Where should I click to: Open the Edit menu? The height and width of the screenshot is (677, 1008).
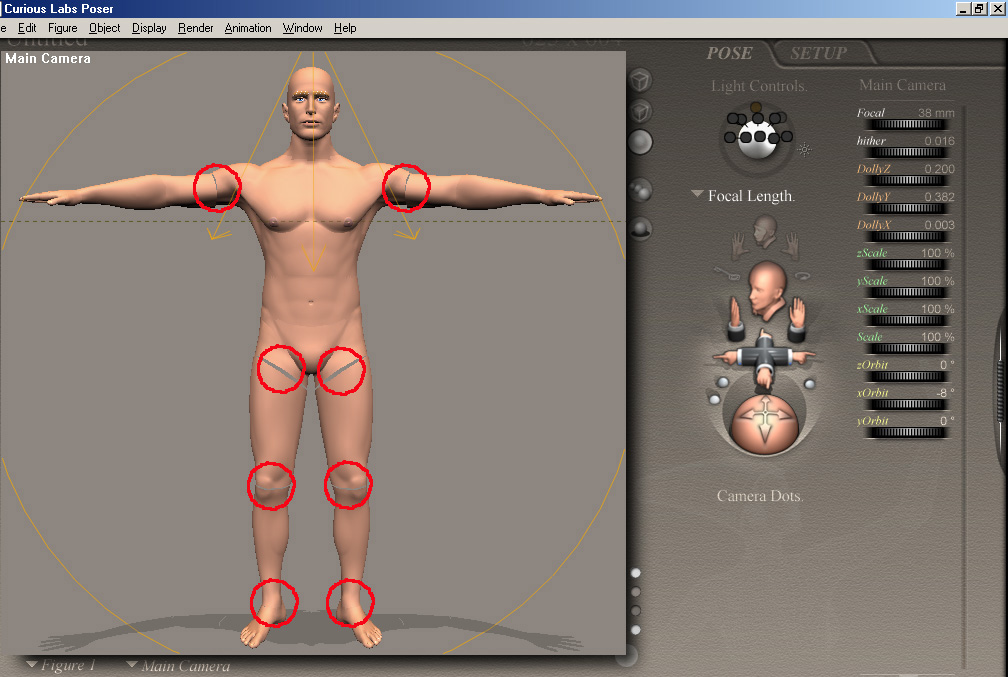coord(27,28)
